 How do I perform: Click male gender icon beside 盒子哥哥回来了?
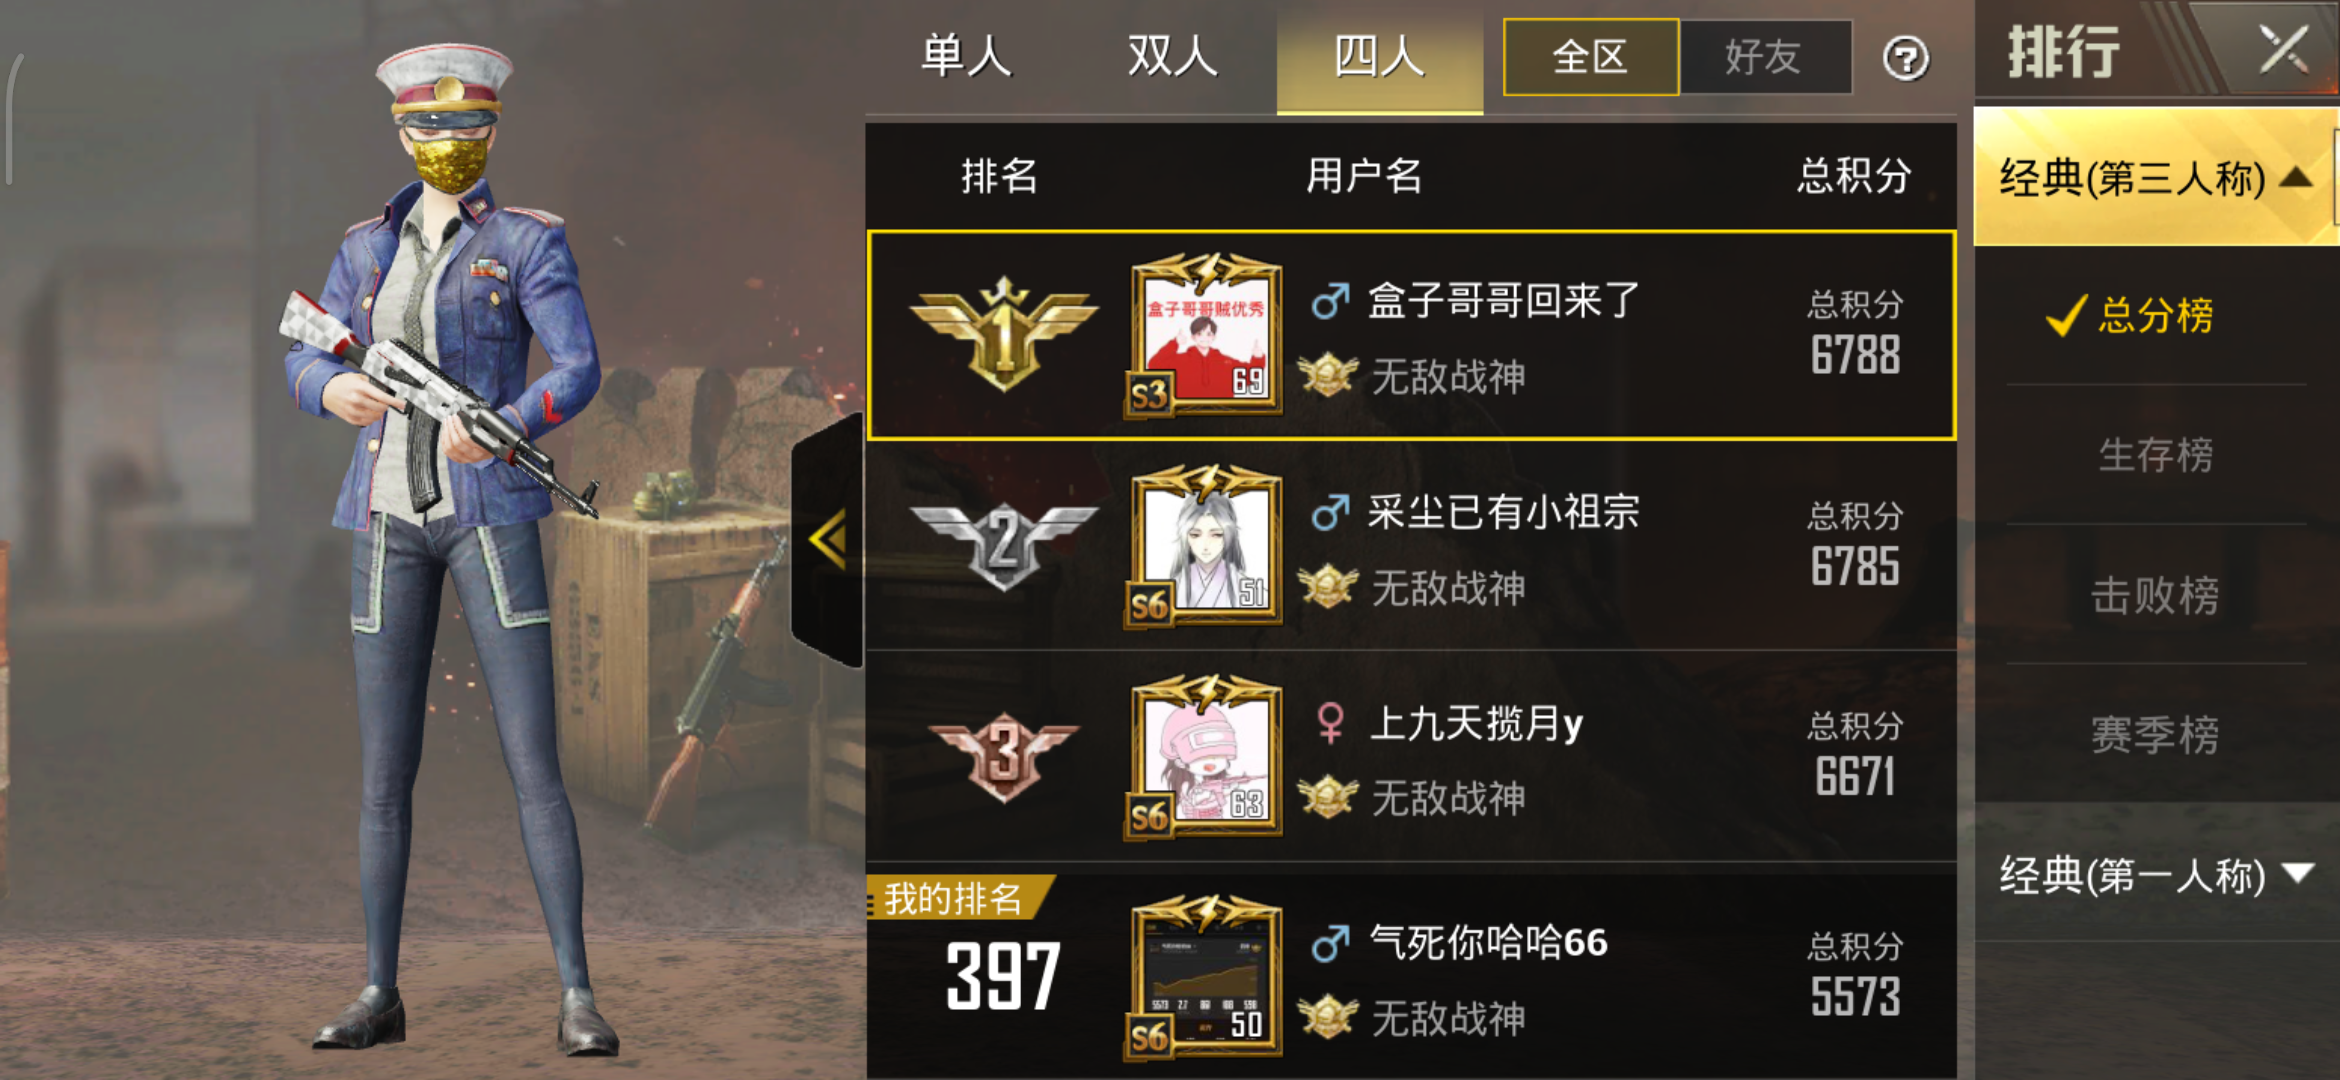tap(1330, 300)
